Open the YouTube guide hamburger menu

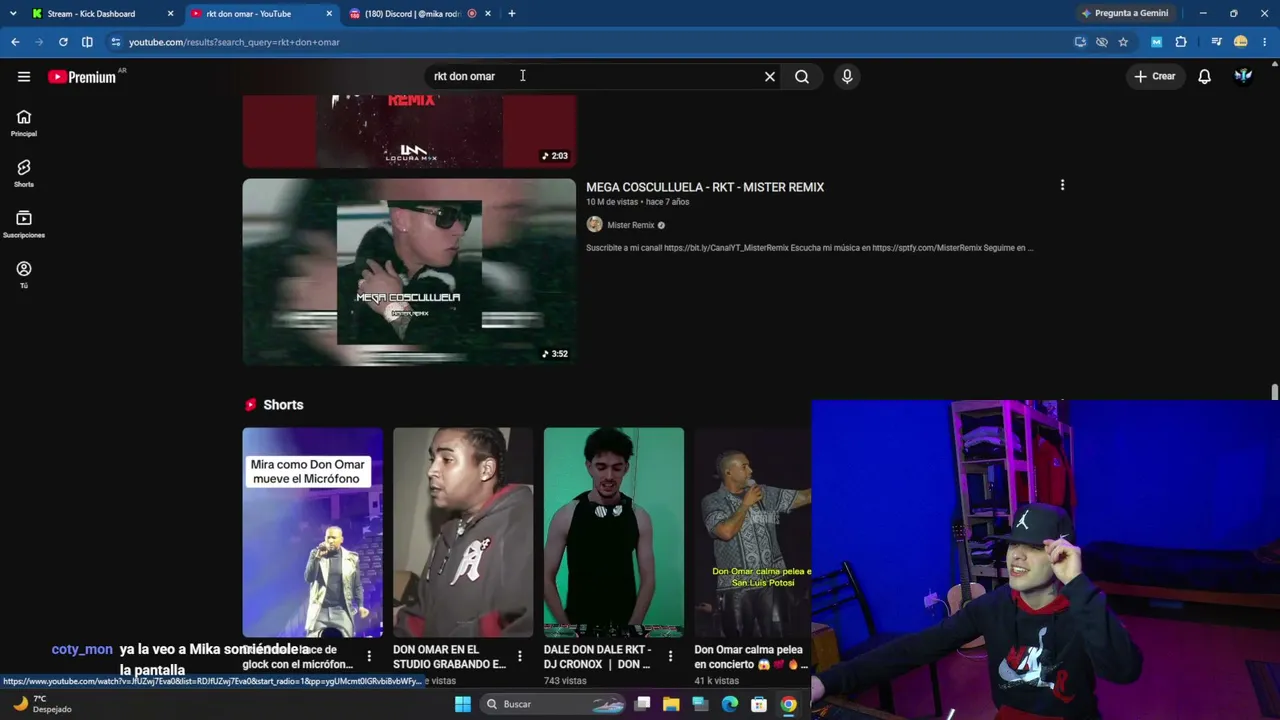tap(24, 76)
